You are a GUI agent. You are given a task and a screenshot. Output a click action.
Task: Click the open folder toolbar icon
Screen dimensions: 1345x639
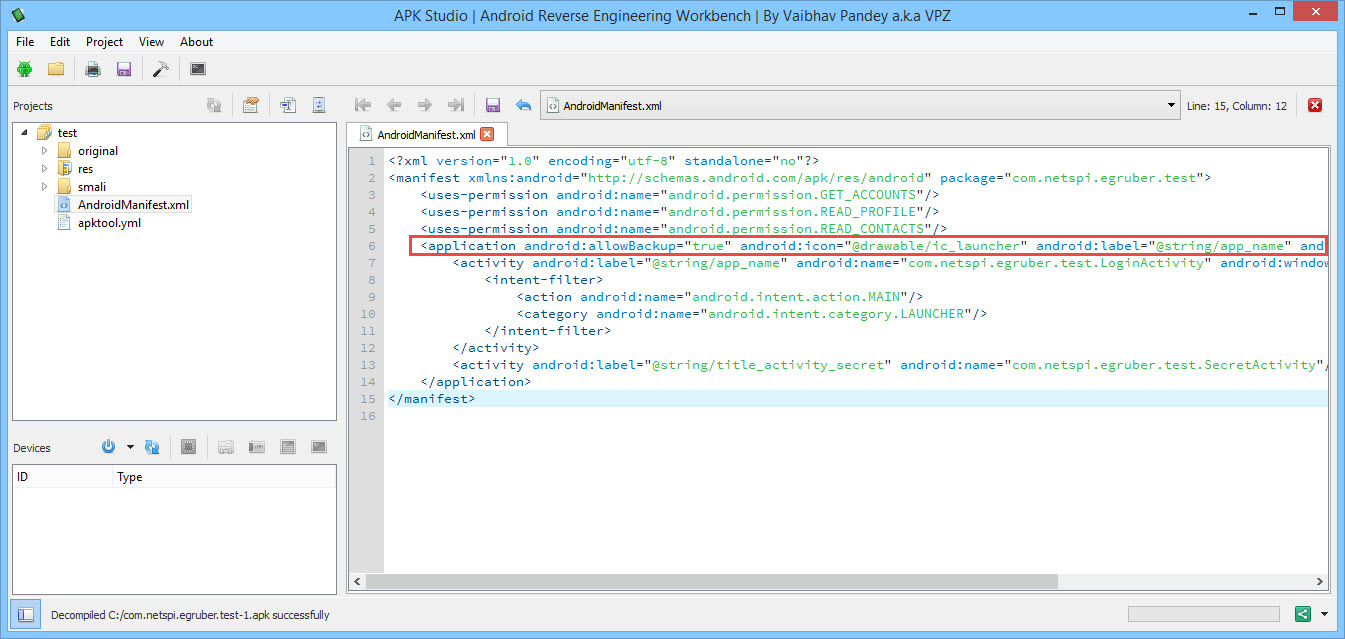coord(56,69)
